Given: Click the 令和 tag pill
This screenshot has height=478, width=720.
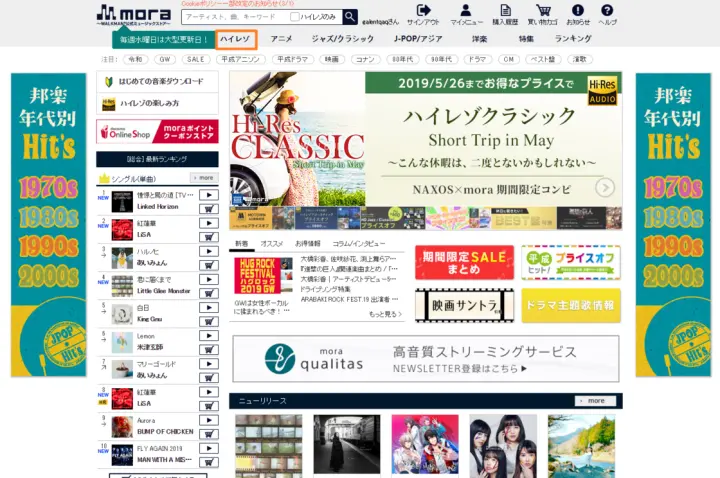Looking at the screenshot, I should pyautogui.click(x=135, y=59).
